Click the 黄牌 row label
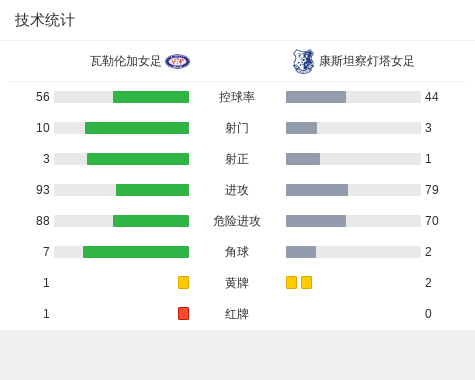Viewport: 475px width, 380px height. pos(237,283)
